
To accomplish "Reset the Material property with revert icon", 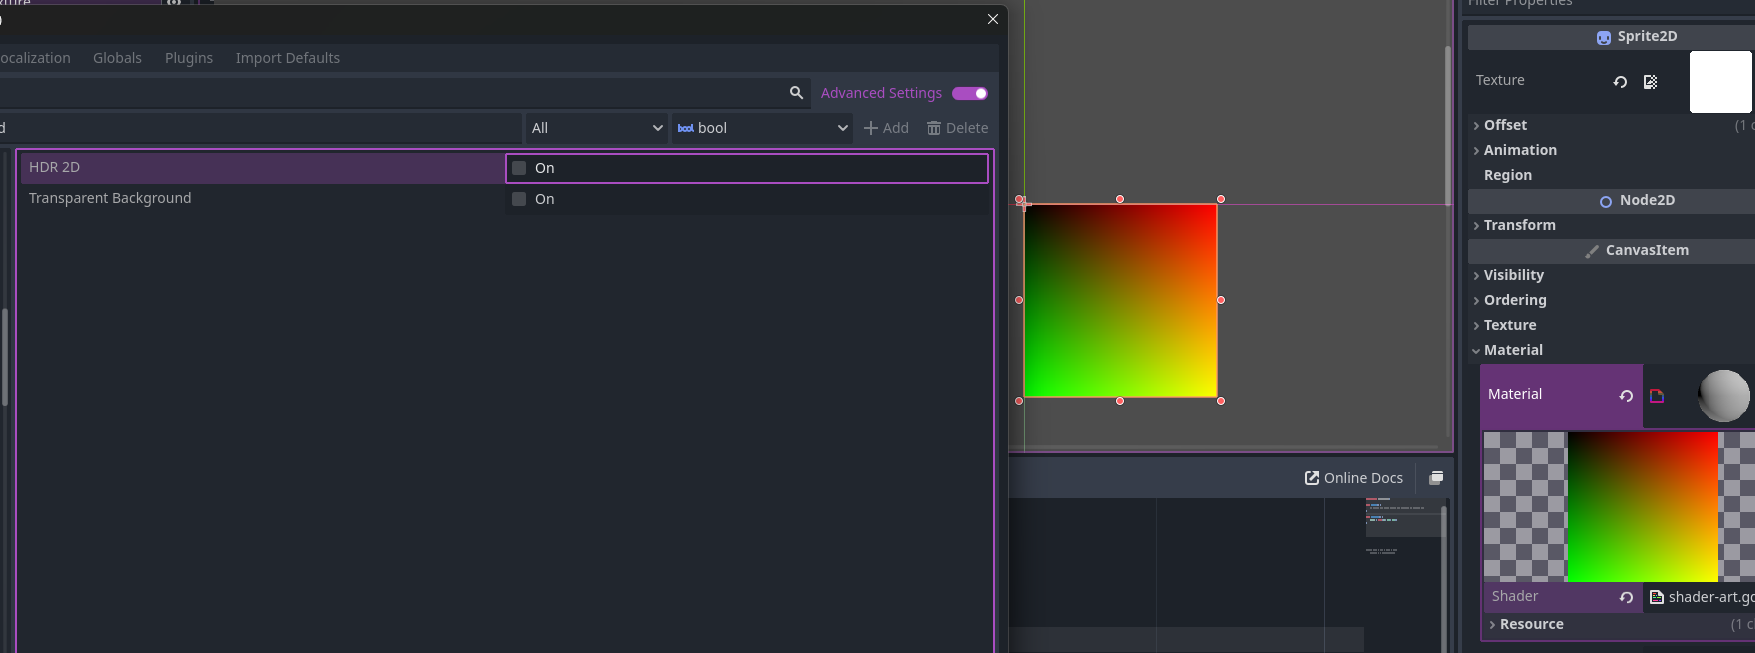I will tap(1626, 396).
